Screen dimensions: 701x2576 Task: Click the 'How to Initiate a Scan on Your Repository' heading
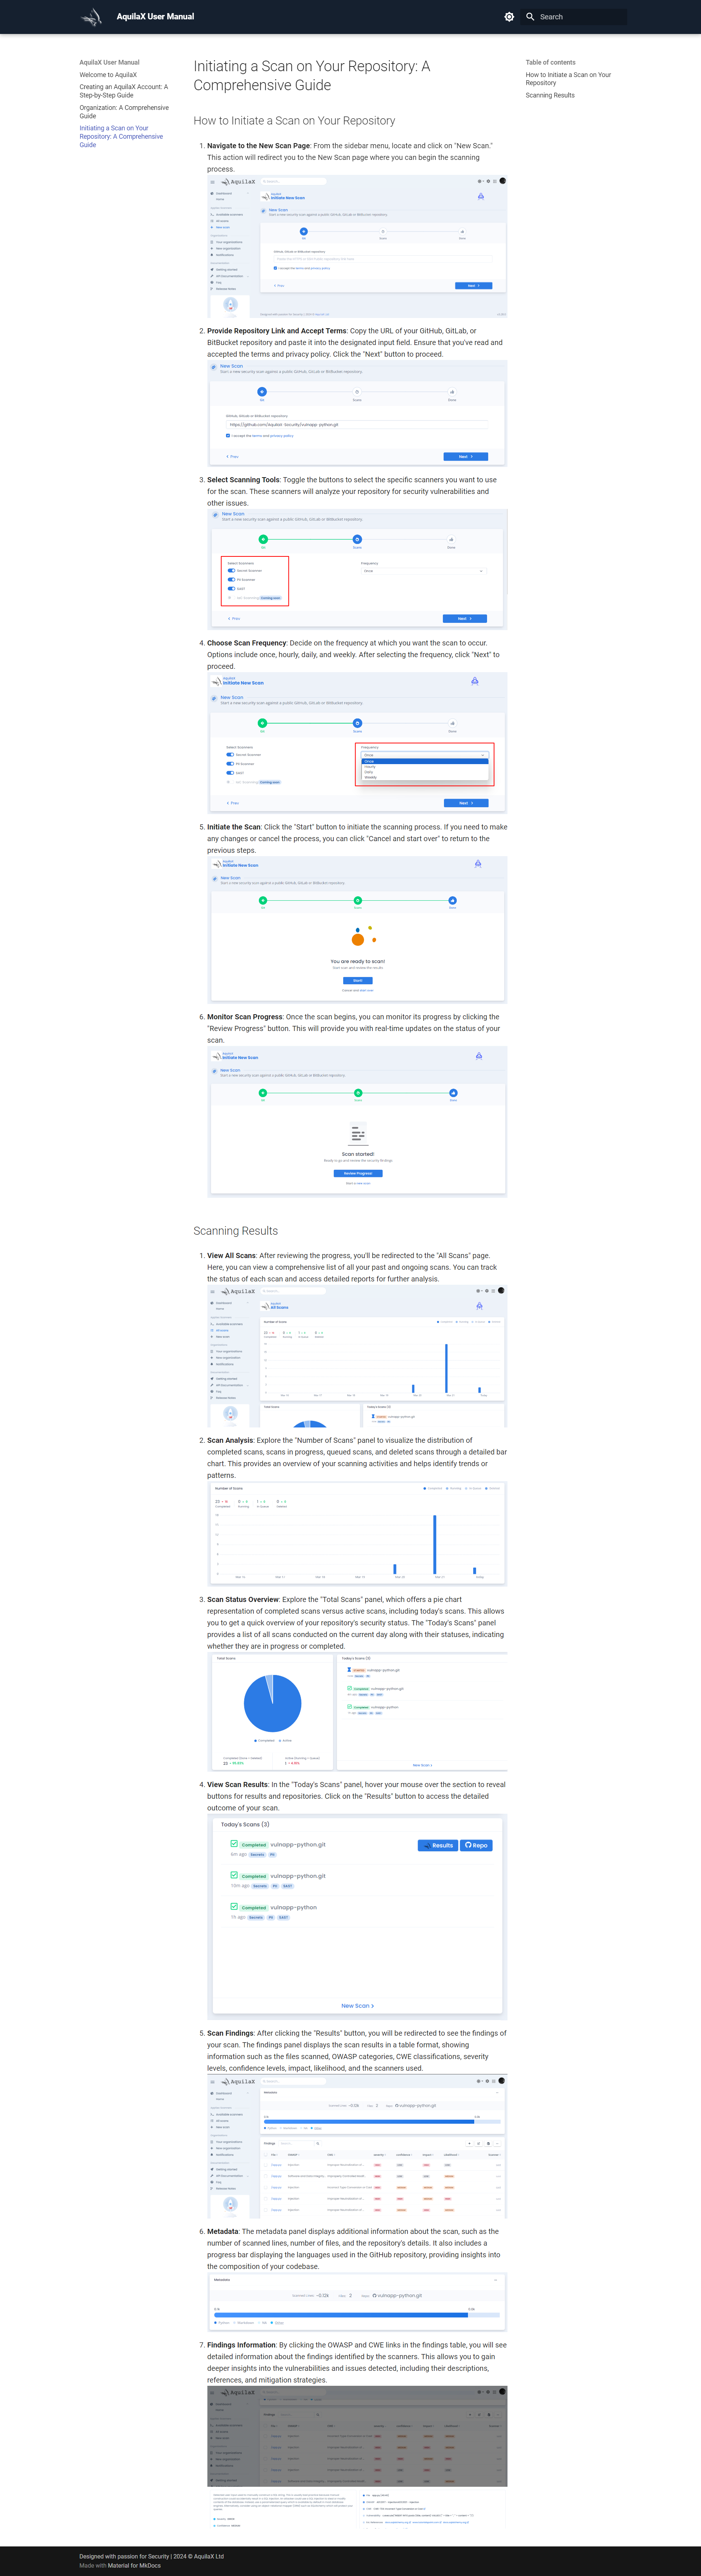pos(294,121)
